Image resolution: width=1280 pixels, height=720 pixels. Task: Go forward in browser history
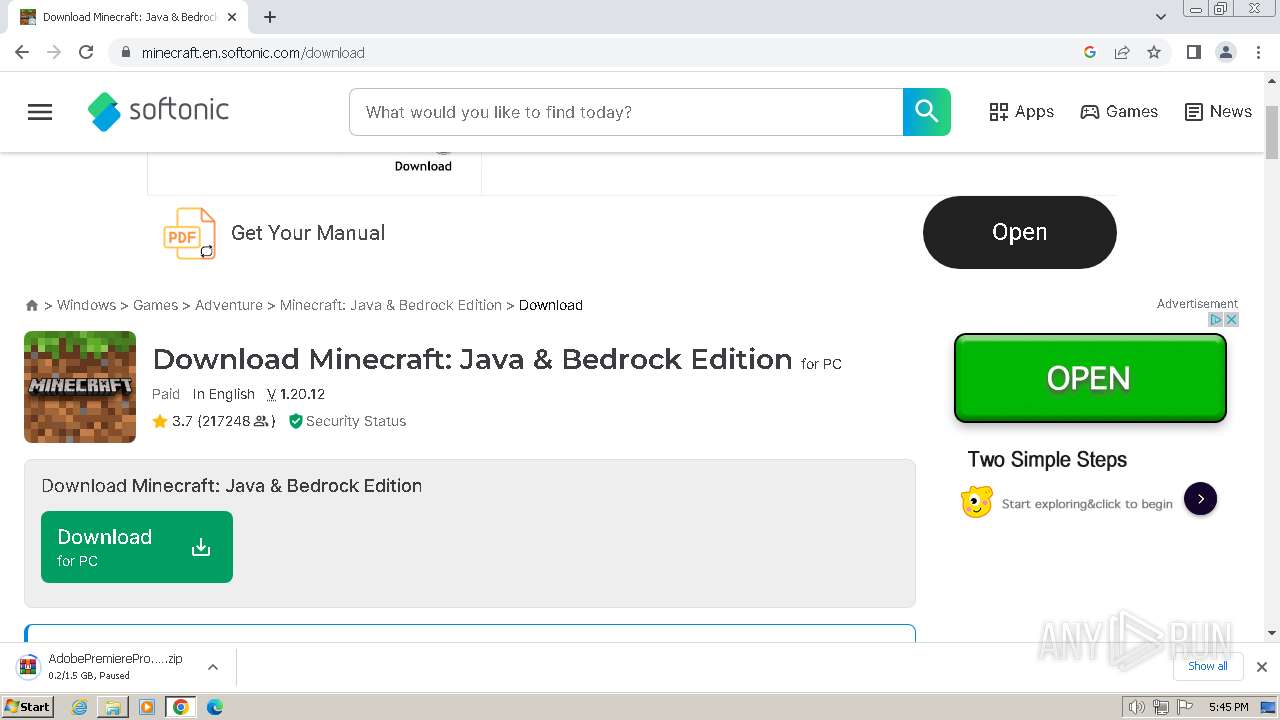pos(54,52)
